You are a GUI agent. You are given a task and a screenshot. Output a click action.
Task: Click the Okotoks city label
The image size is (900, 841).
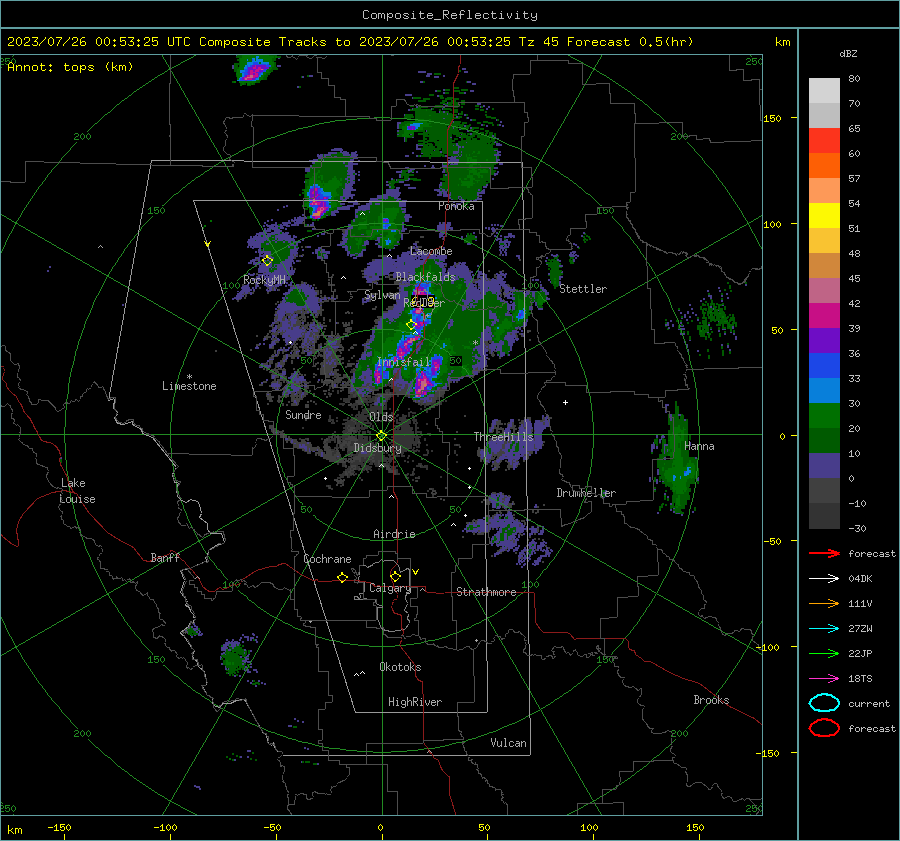pos(400,667)
